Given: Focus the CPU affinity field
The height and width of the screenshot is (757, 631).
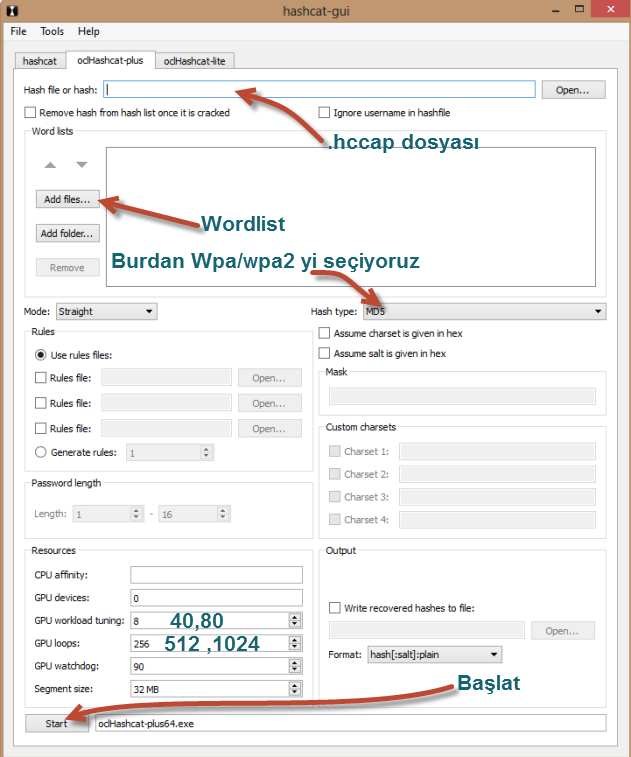Looking at the screenshot, I should coord(216,575).
